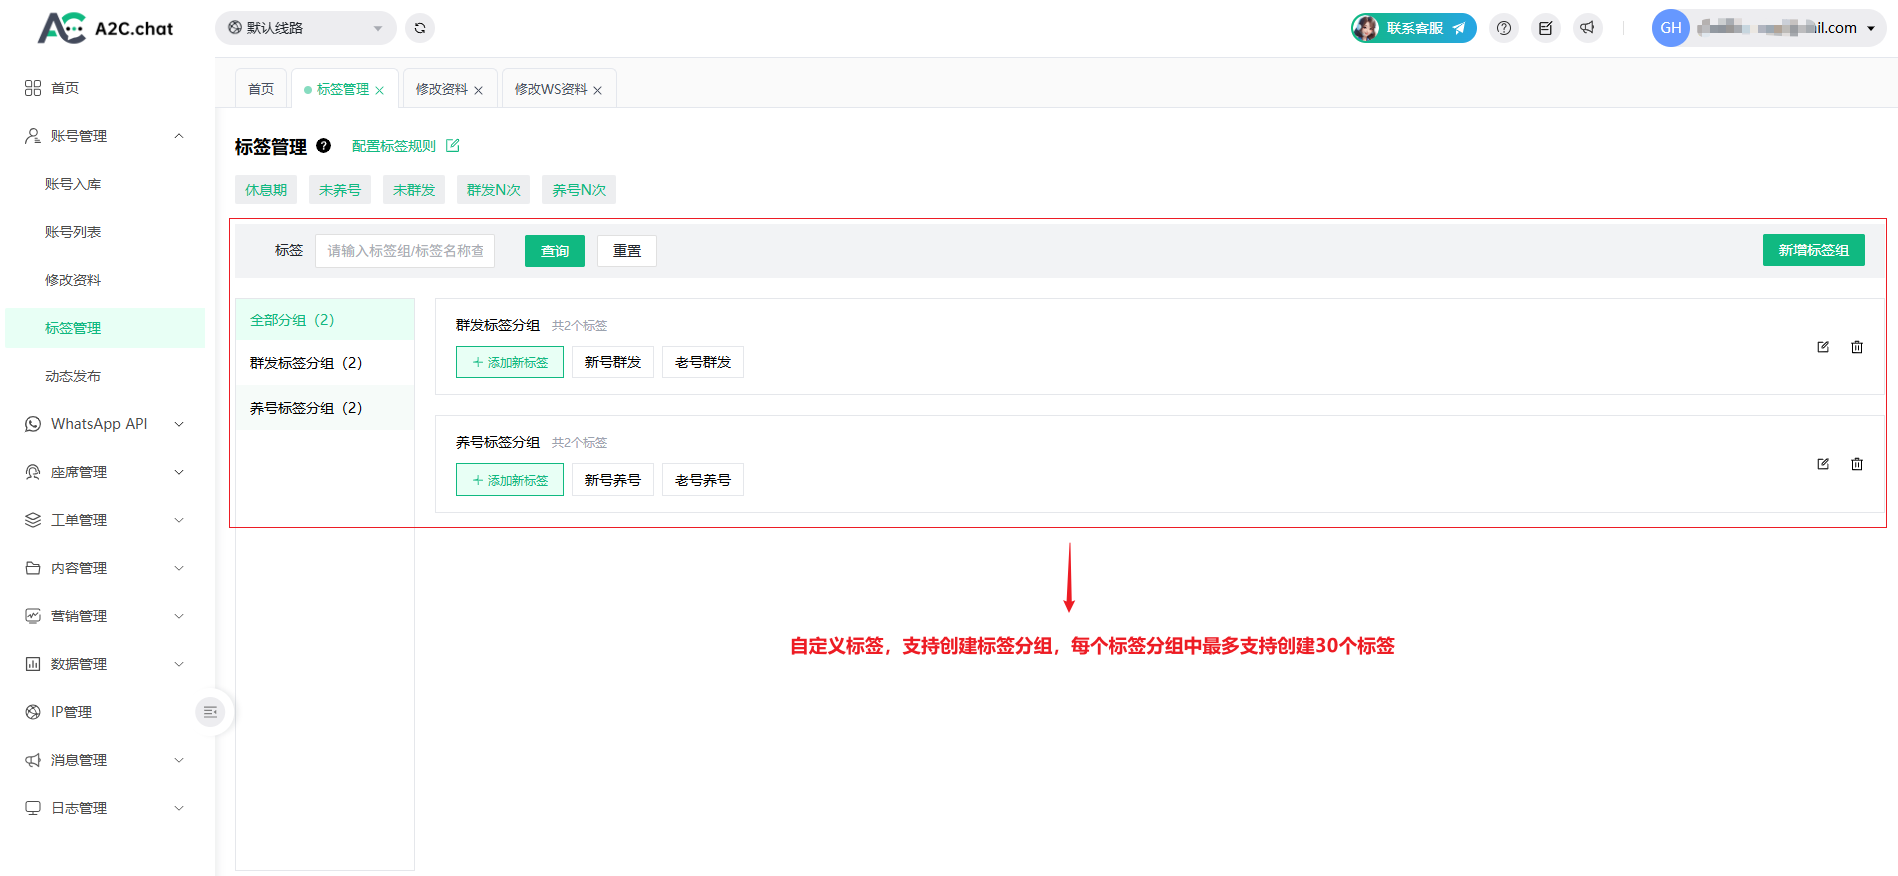Delete the 养号标签分组 tag group
Screen dimensions: 1898x876
pyautogui.click(x=1857, y=464)
